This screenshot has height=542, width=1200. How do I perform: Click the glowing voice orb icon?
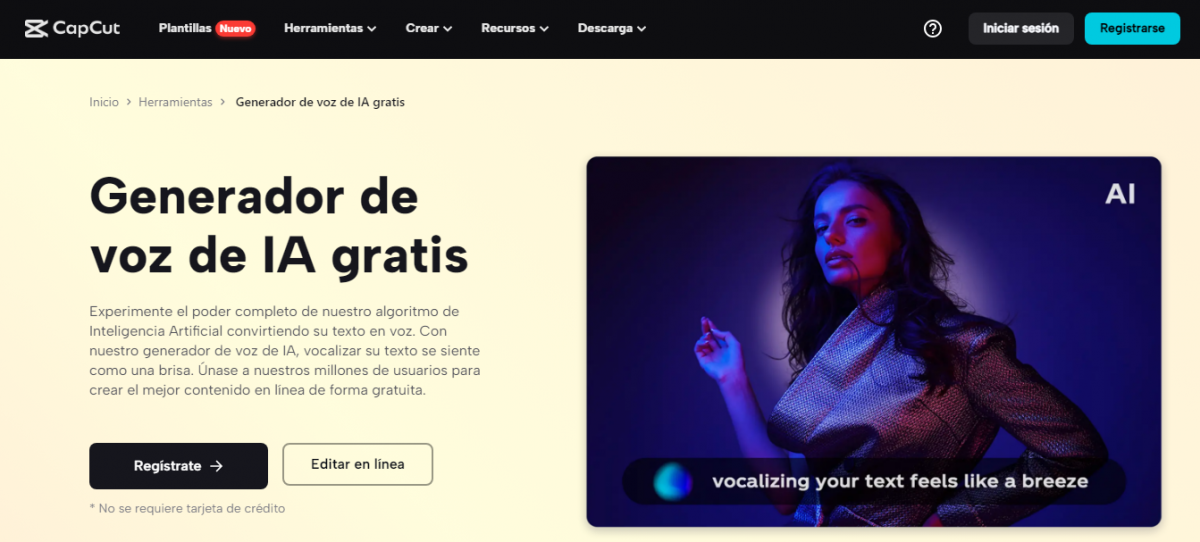point(673,481)
